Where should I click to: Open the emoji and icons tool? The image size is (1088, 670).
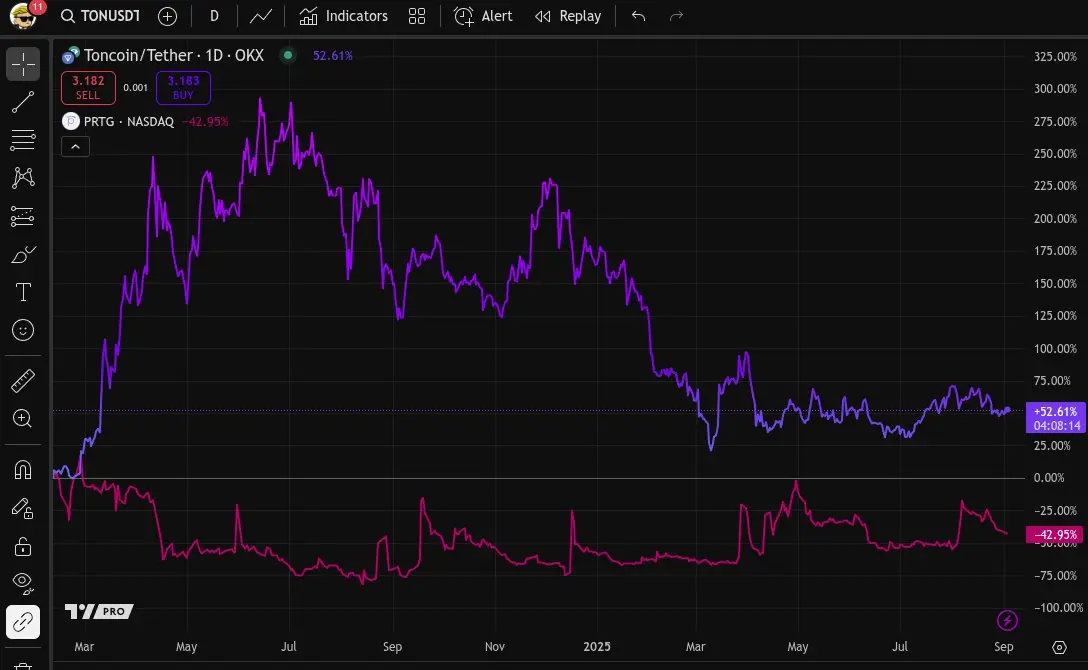pyautogui.click(x=23, y=330)
